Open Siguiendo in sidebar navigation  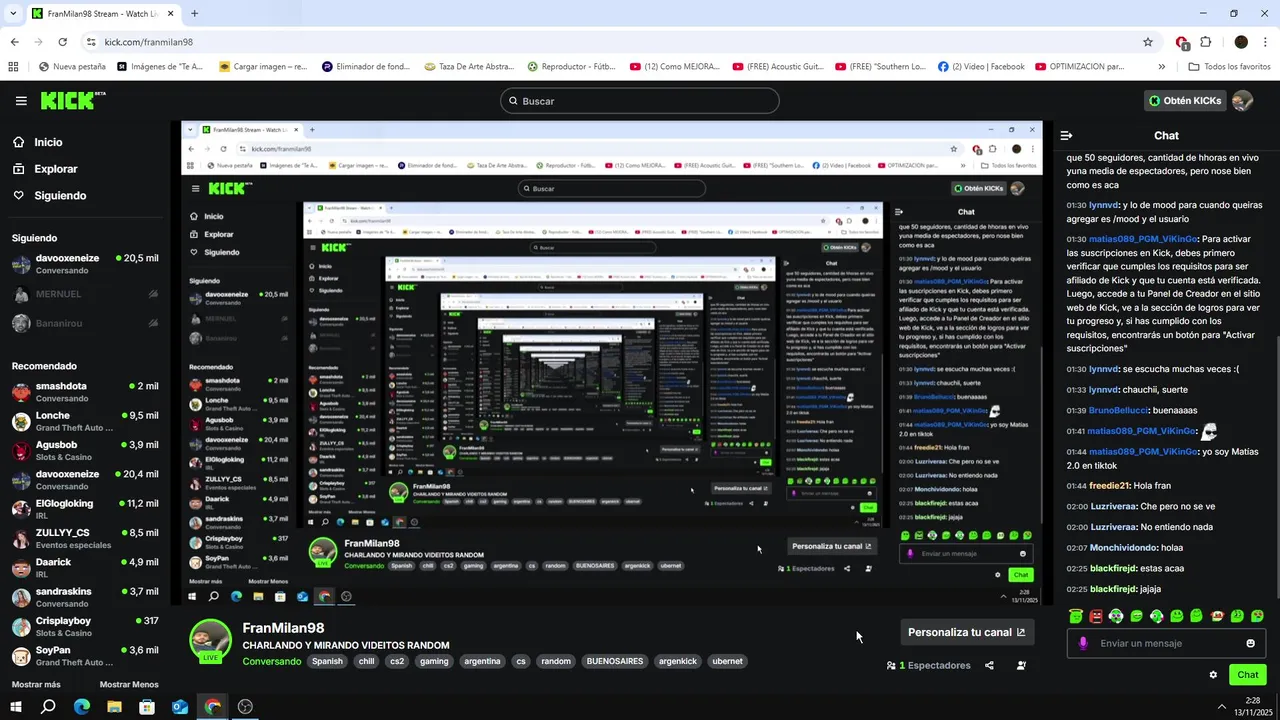49,196
